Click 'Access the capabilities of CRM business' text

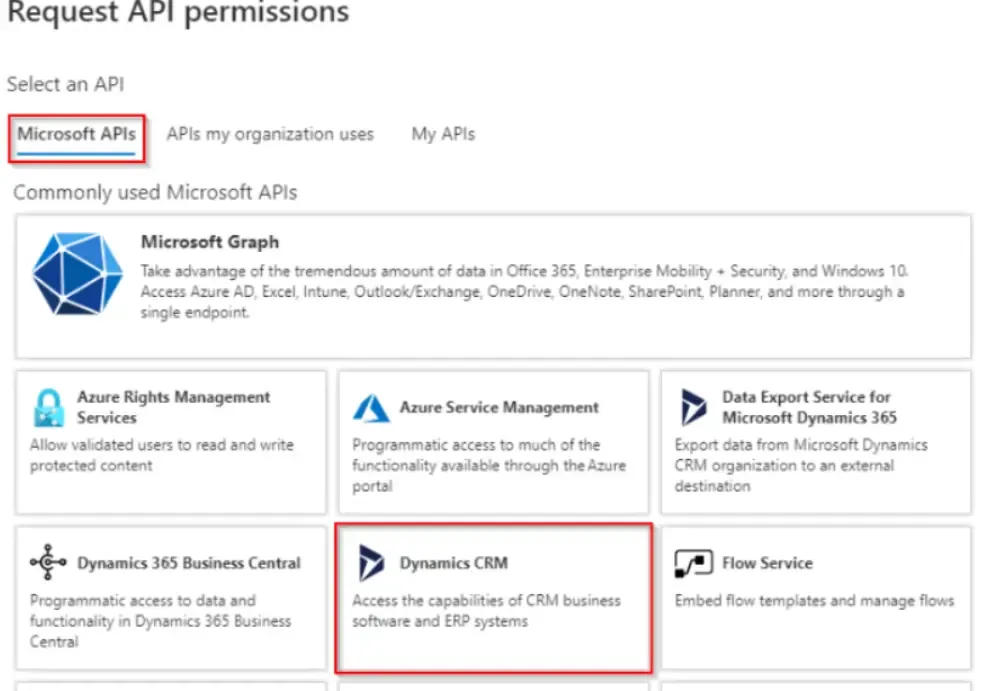(x=487, y=601)
